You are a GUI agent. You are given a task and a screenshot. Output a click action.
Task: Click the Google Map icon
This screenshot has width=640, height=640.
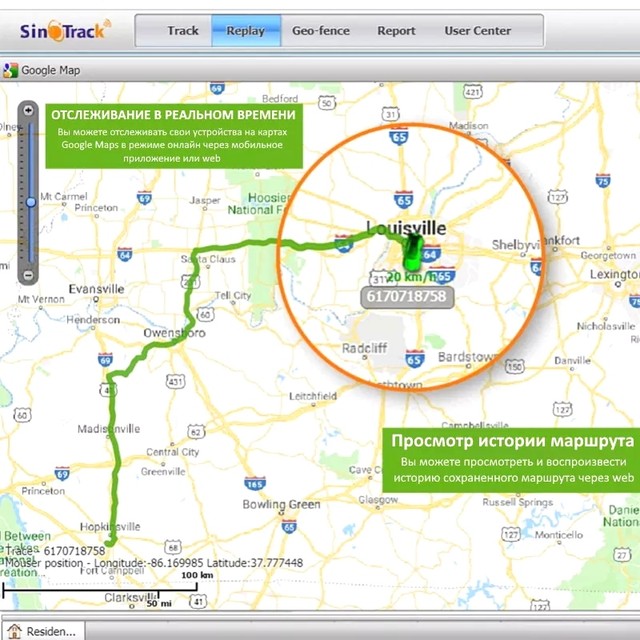[x=11, y=70]
